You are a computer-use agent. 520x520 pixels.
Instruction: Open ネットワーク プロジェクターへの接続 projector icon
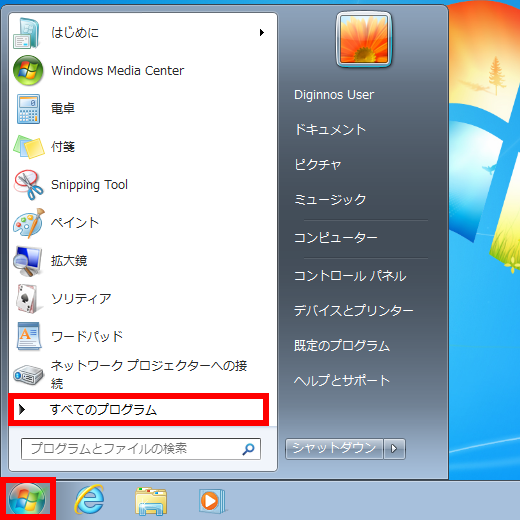pyautogui.click(x=28, y=375)
